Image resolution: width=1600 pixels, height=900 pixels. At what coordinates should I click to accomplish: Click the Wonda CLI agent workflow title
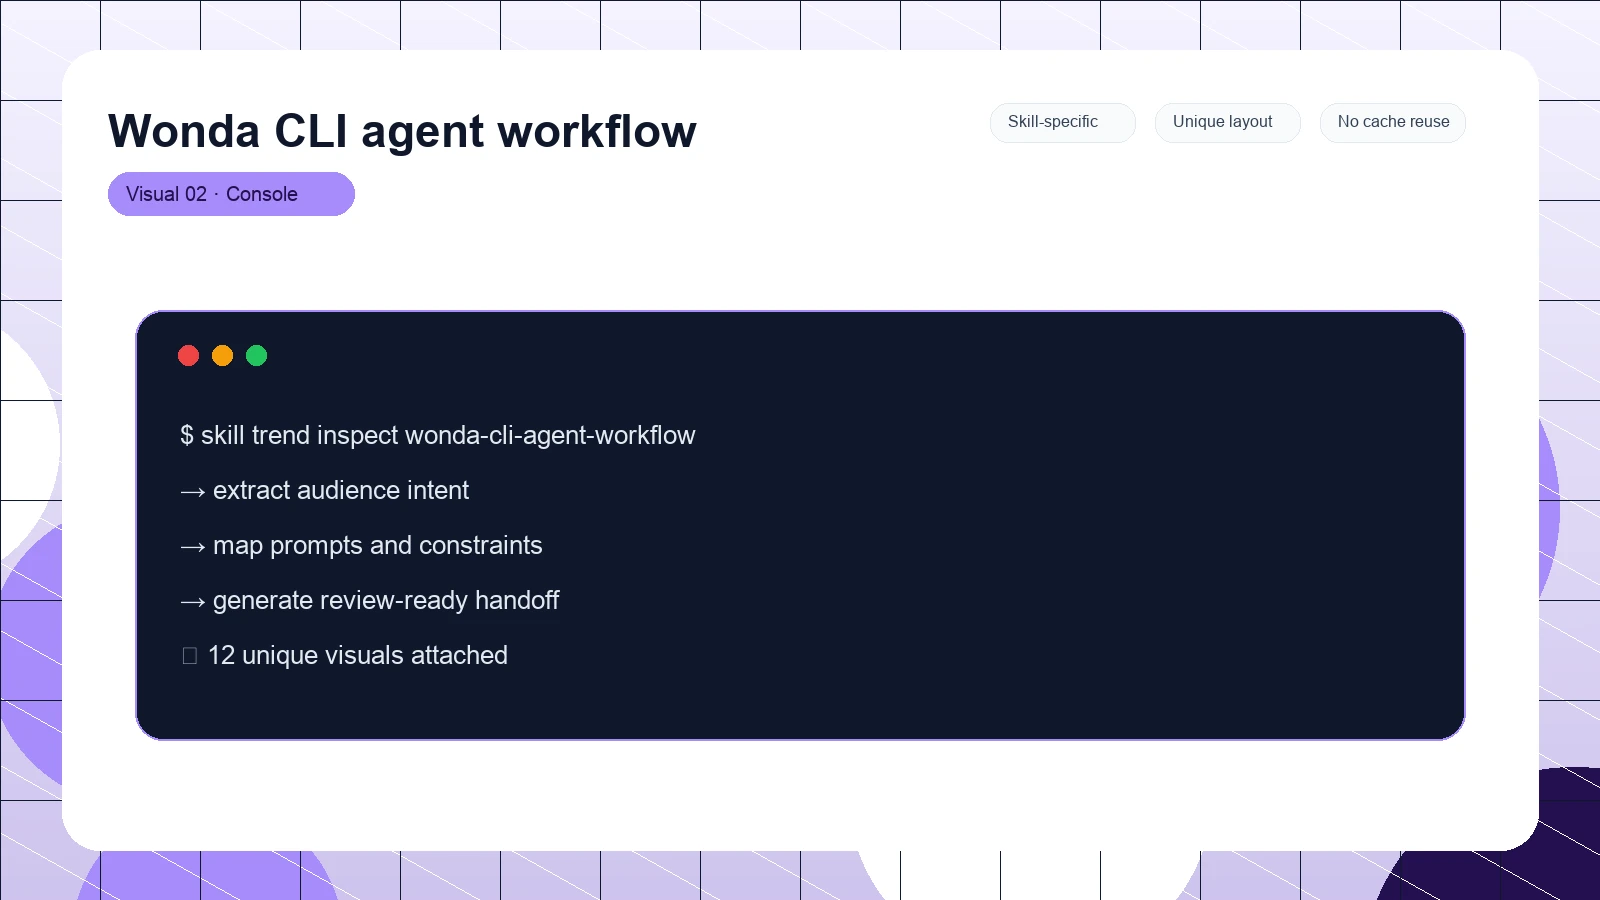point(402,131)
